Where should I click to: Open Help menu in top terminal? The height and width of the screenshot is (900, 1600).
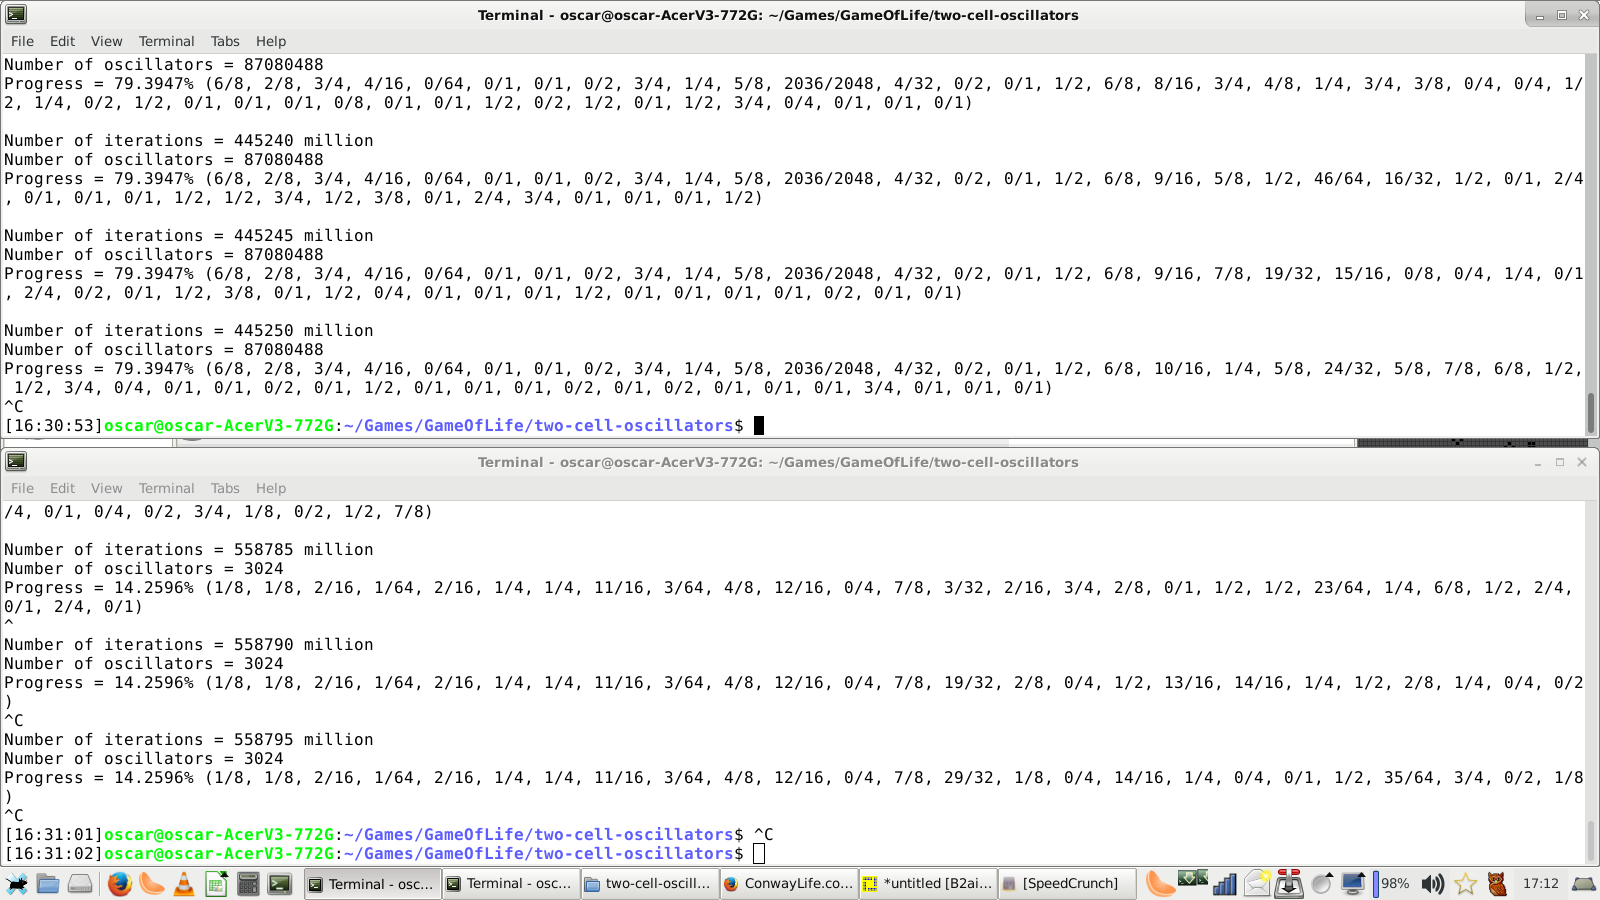point(271,41)
